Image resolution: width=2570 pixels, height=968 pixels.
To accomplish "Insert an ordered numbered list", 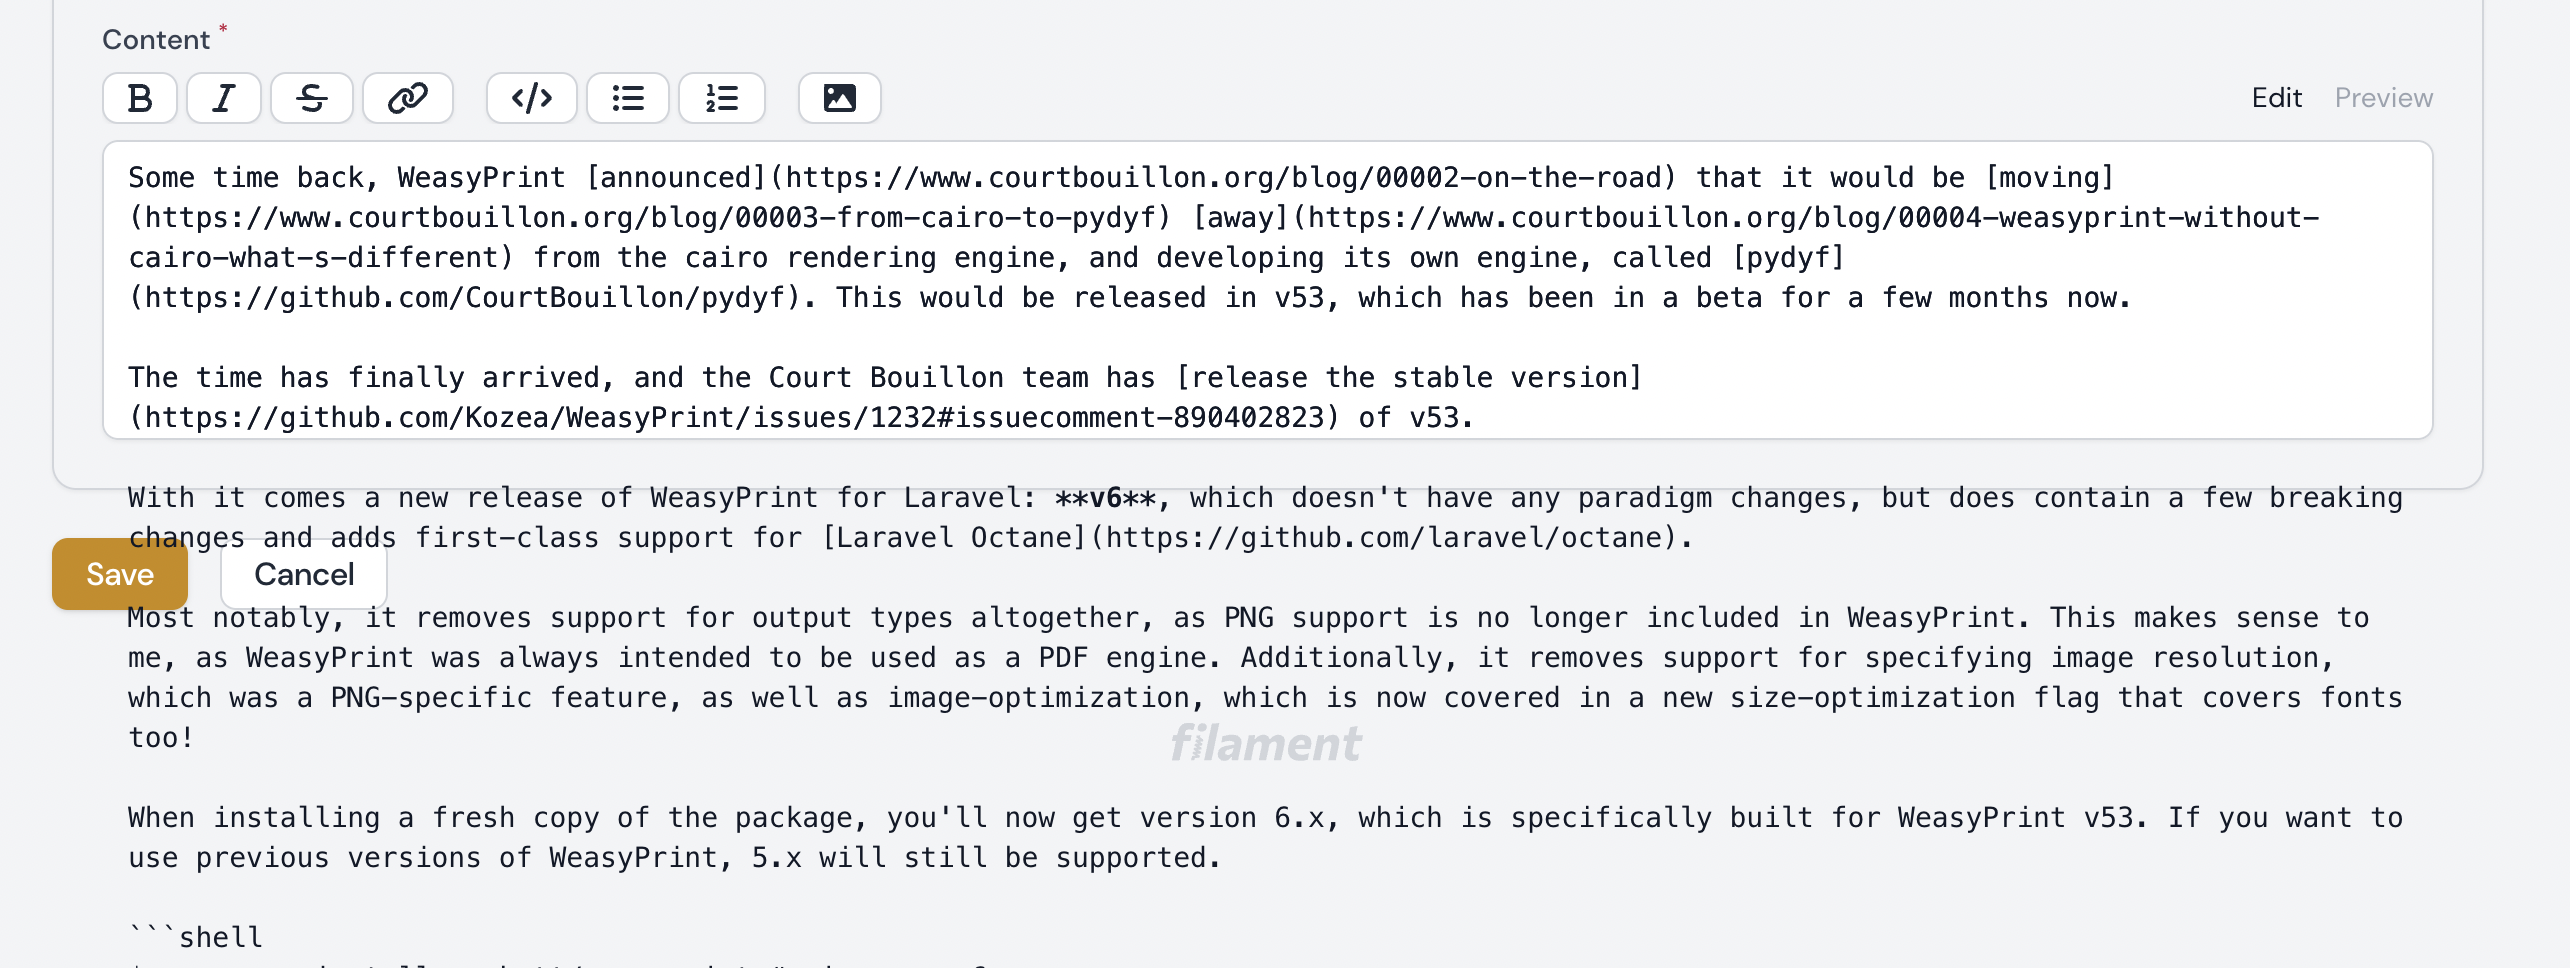I will (x=722, y=97).
